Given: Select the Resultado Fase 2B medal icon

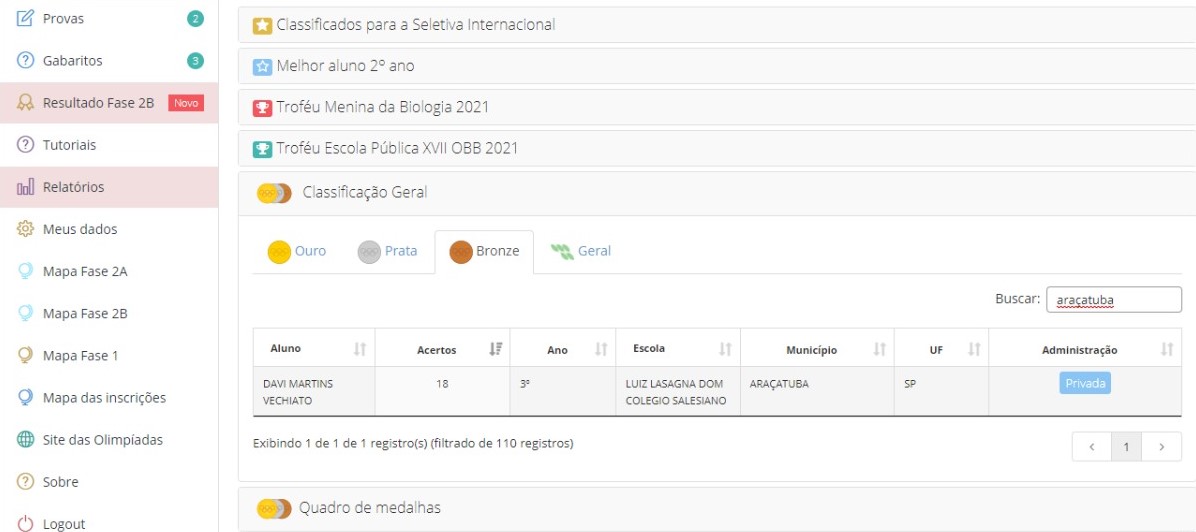Looking at the screenshot, I should click(x=25, y=103).
